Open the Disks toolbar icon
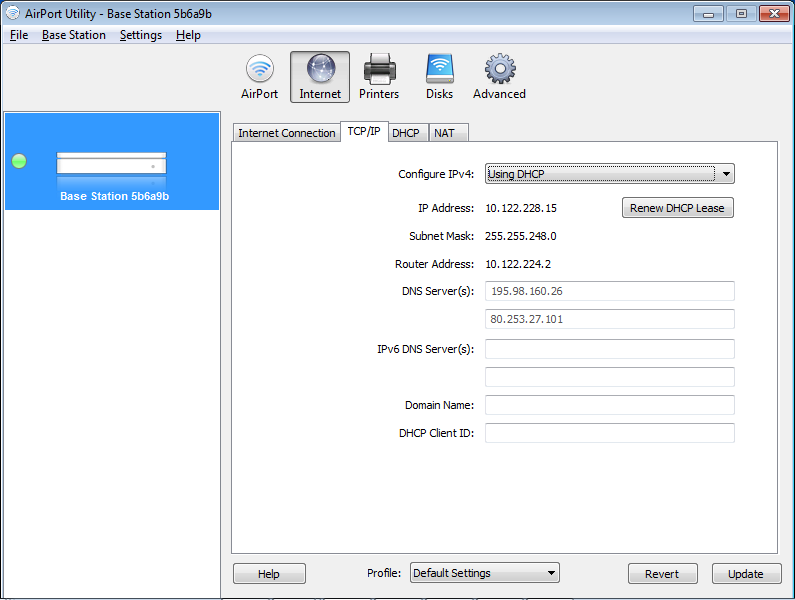 439,77
